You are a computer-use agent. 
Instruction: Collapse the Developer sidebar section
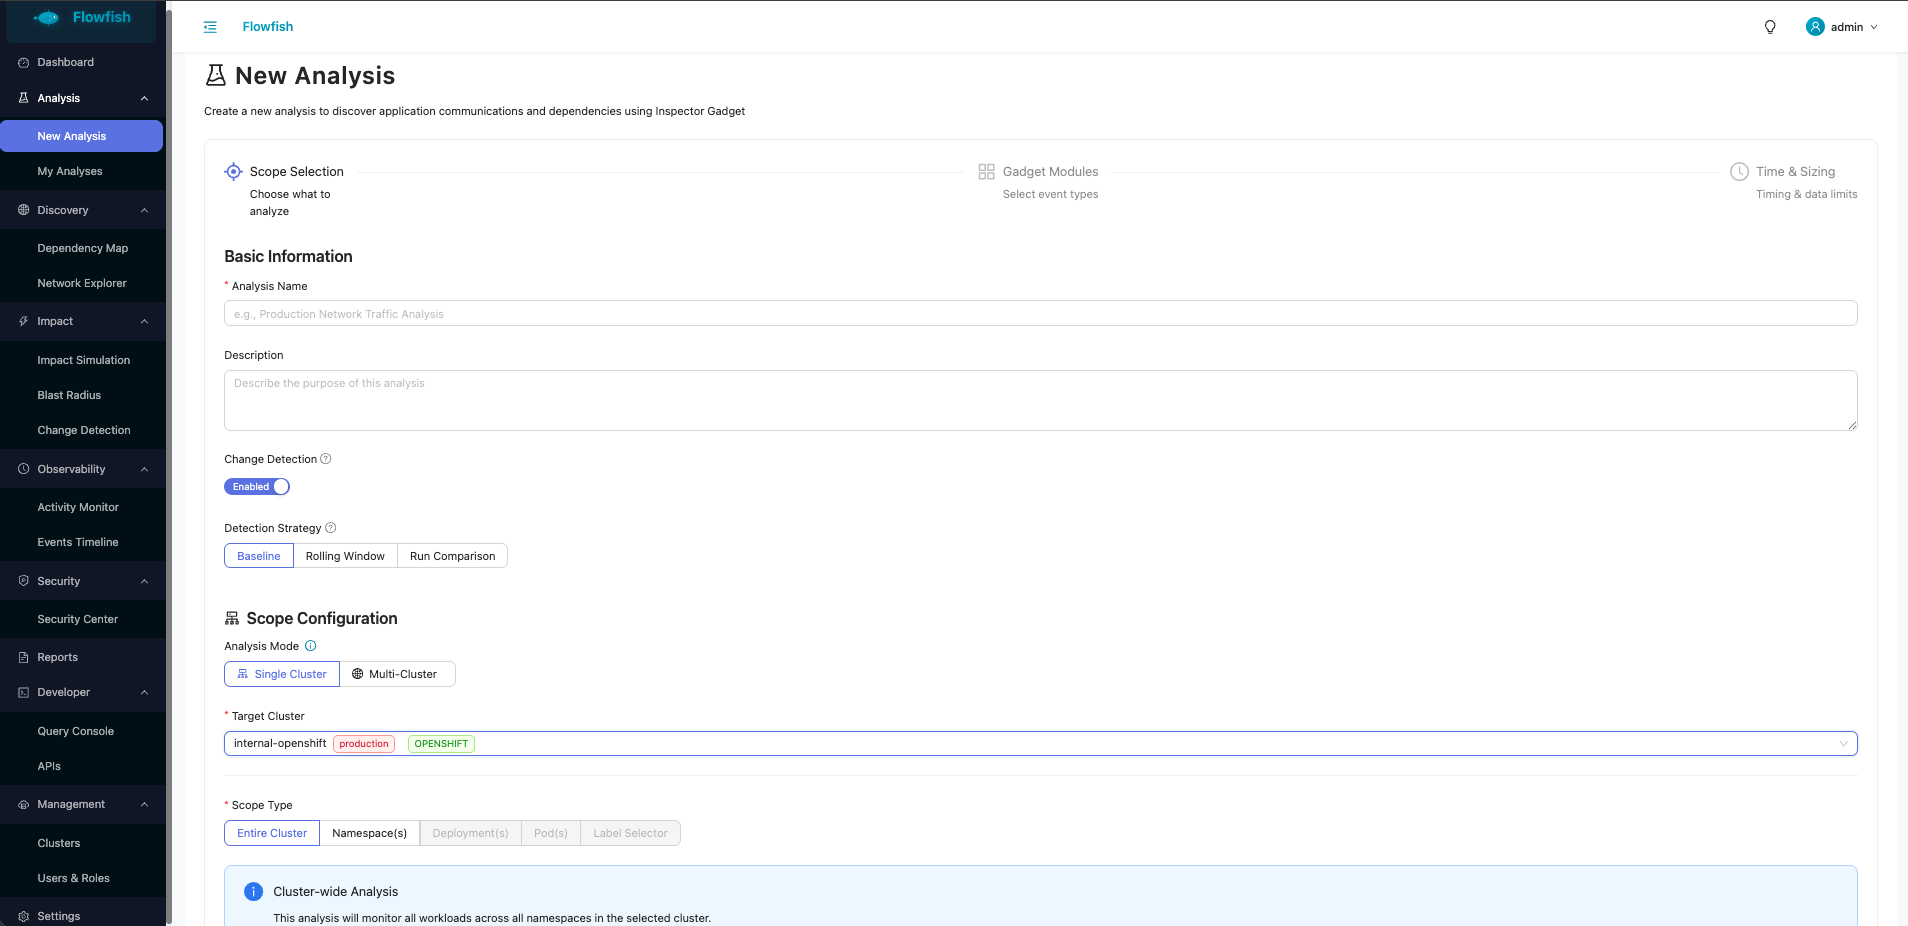[x=144, y=692]
